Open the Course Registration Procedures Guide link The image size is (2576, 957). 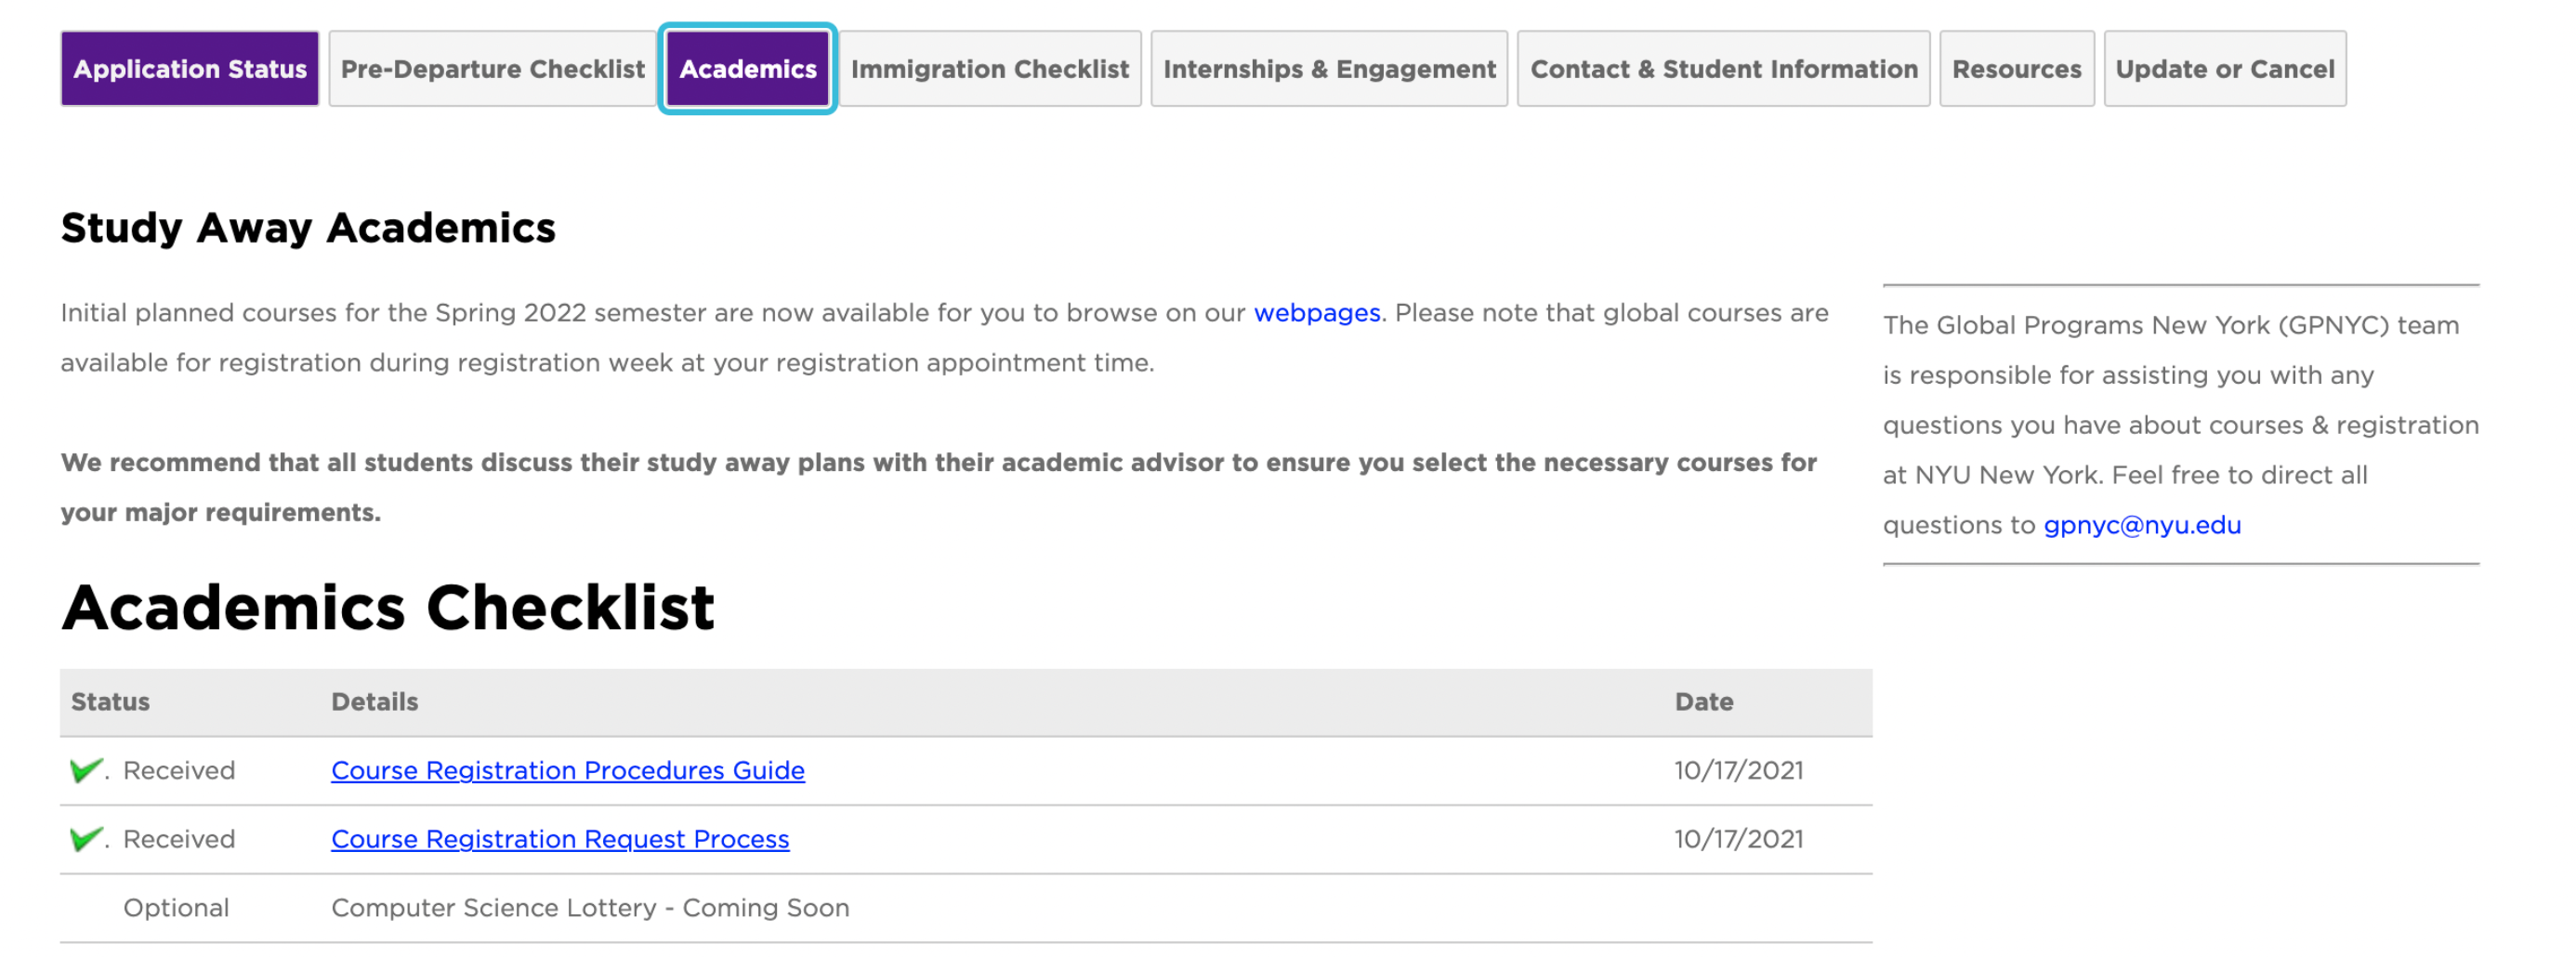pos(567,770)
